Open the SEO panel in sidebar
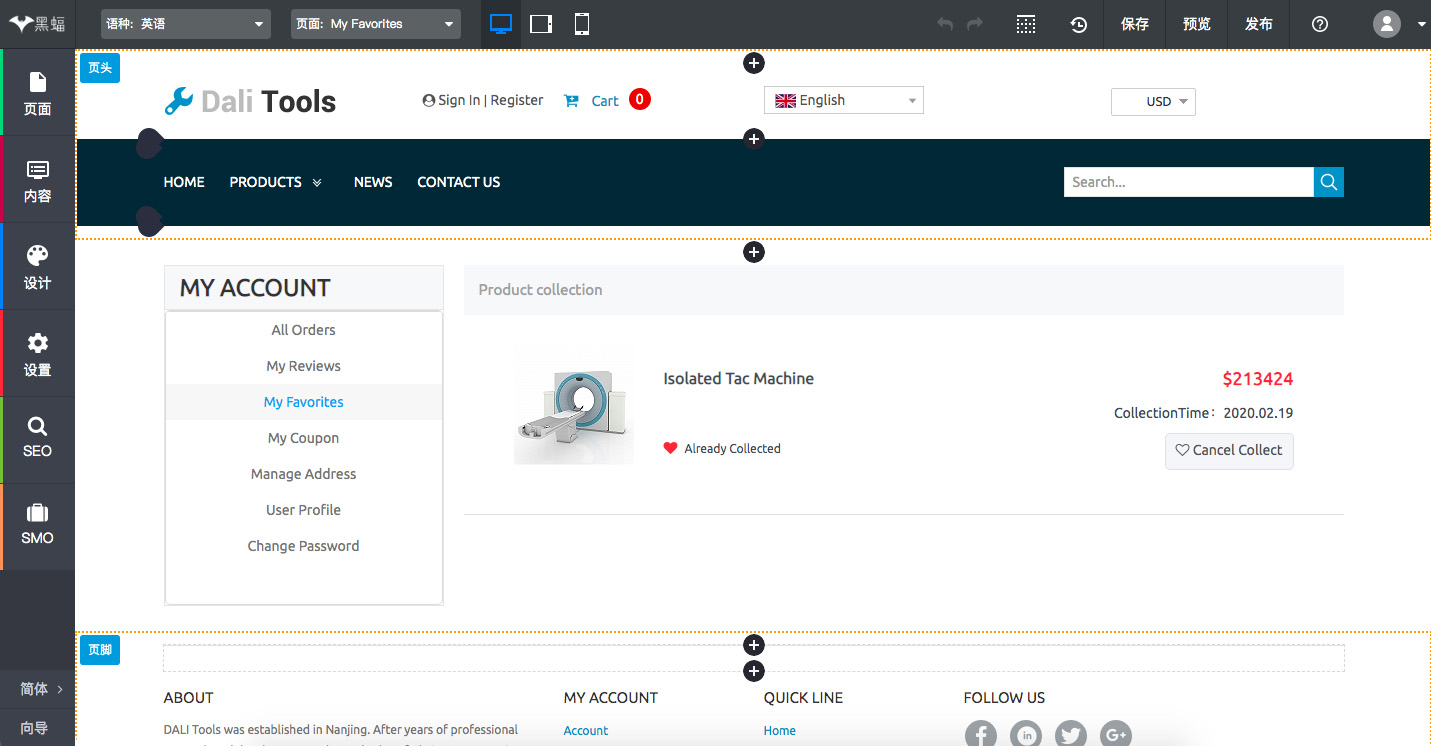Screen dimensions: 1431x746 coord(37,439)
